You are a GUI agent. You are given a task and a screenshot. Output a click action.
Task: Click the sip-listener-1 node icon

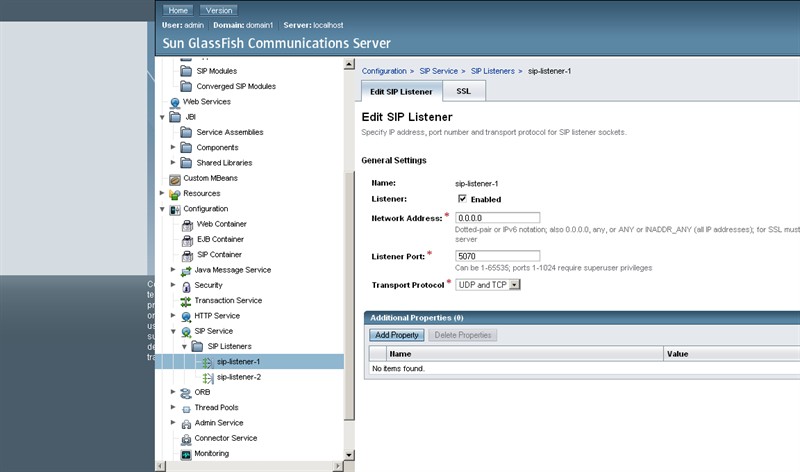coord(207,362)
